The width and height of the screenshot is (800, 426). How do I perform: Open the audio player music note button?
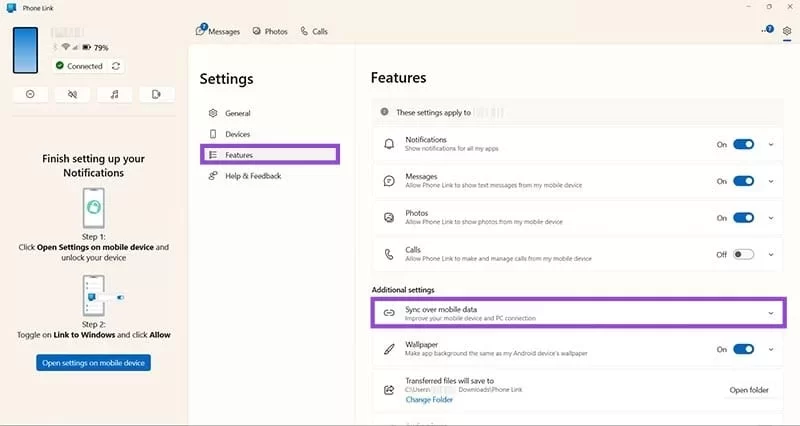pyautogui.click(x=114, y=94)
